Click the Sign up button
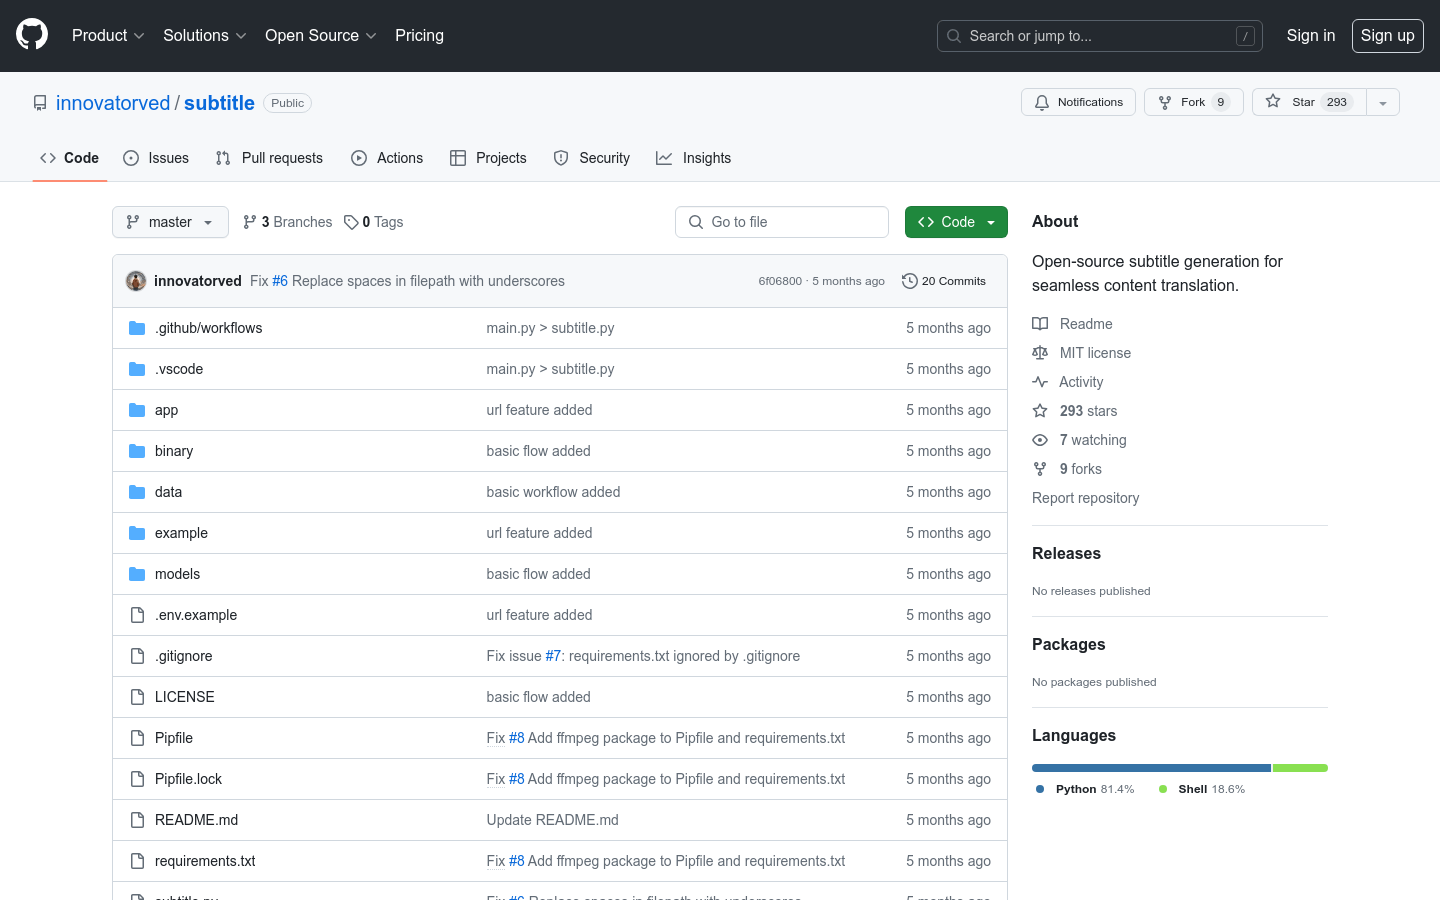This screenshot has height=900, width=1440. (x=1388, y=35)
